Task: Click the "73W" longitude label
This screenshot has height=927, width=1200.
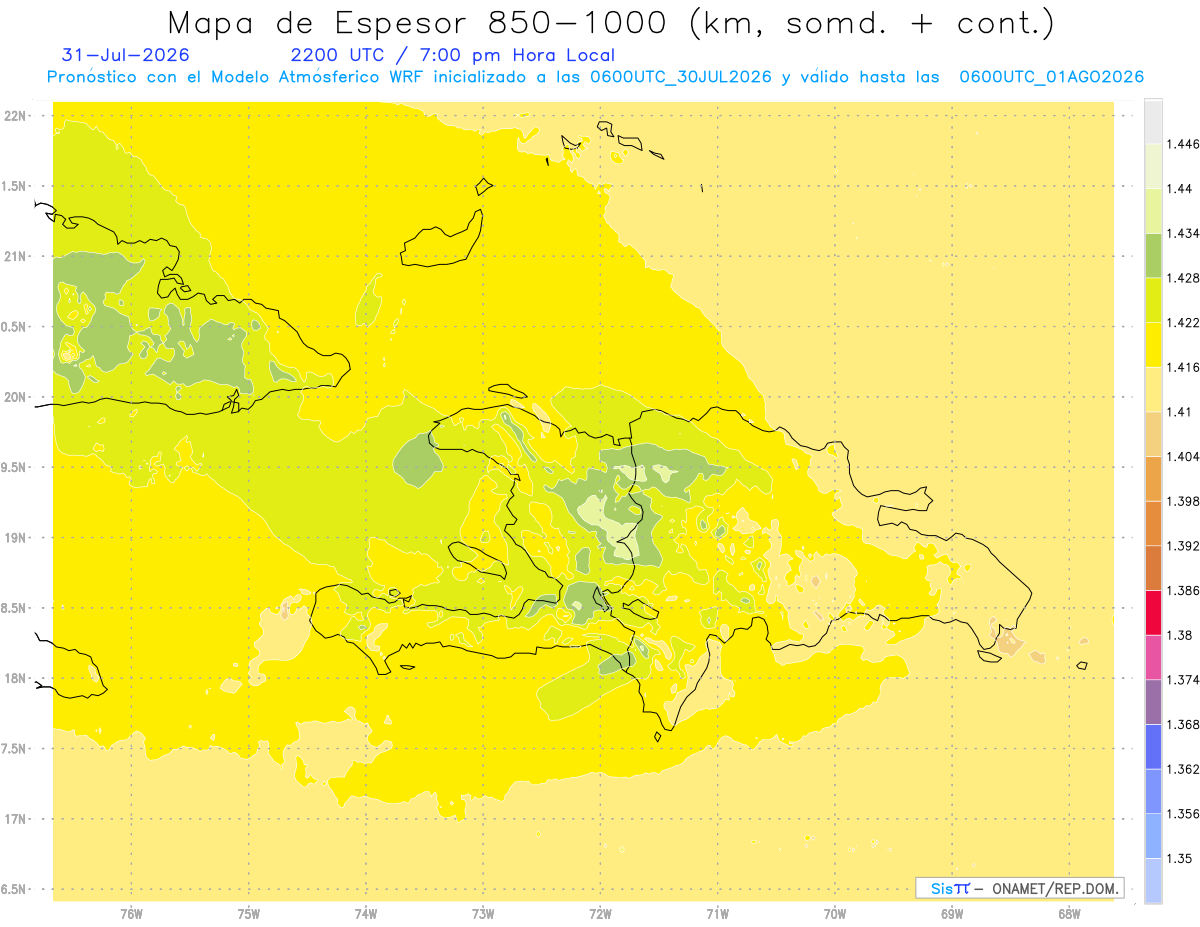Action: tap(483, 914)
